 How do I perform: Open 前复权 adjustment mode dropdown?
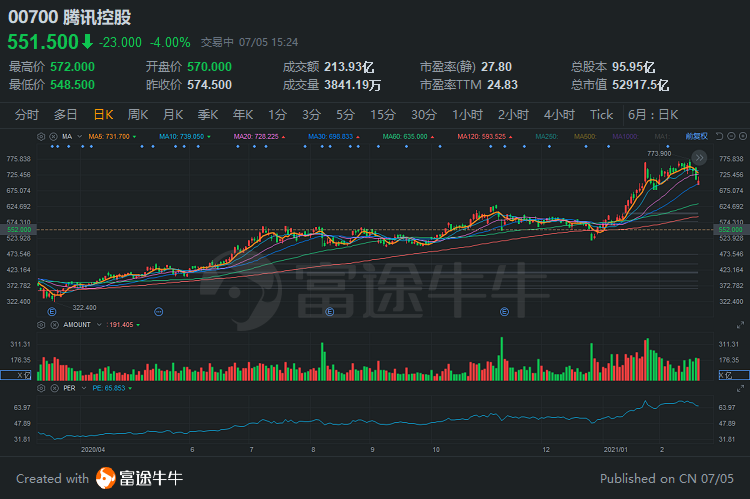click(696, 136)
